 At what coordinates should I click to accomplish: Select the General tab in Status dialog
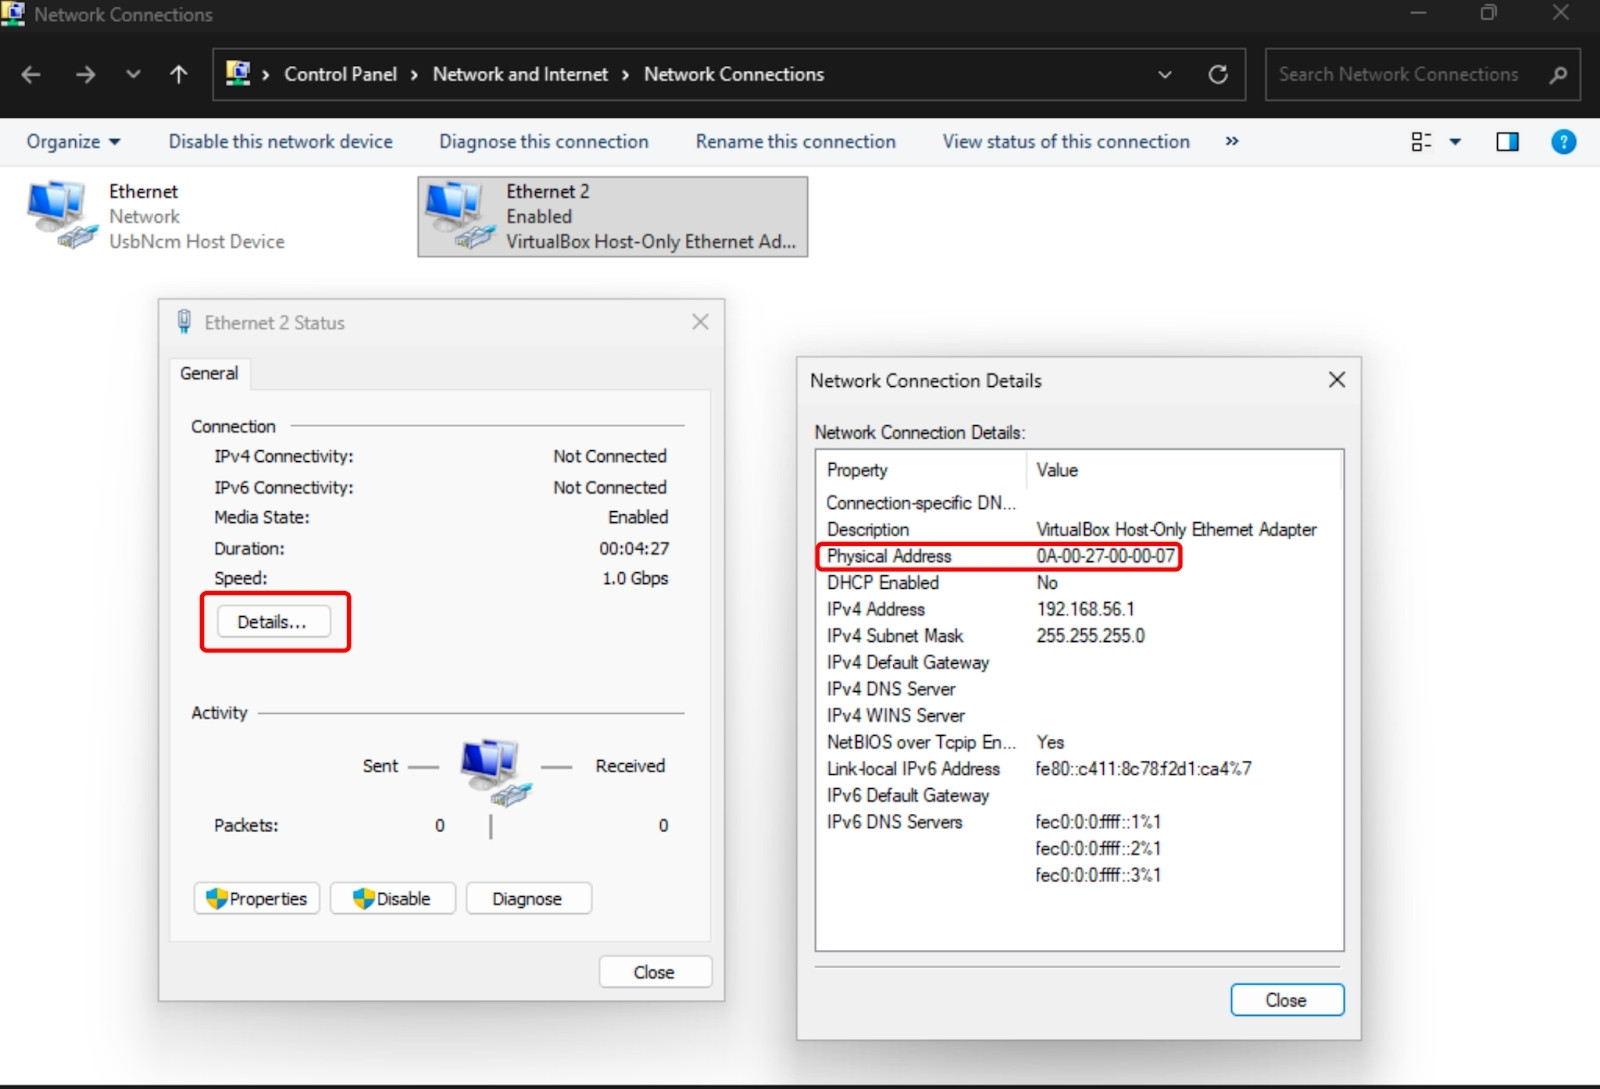(209, 373)
